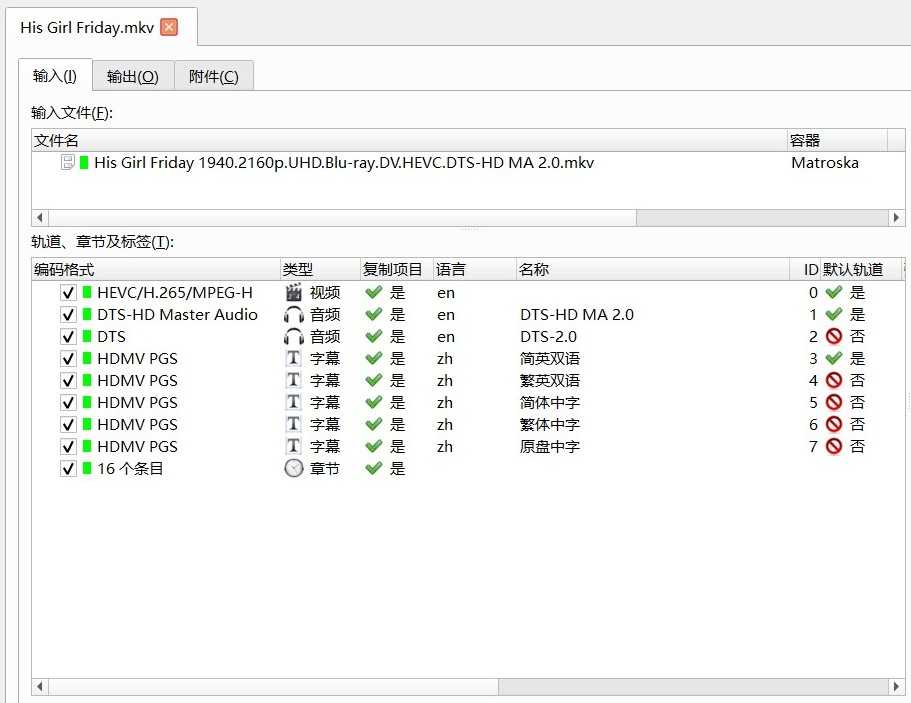Click left arrow of the track list bottom scrollbar

tap(41, 687)
